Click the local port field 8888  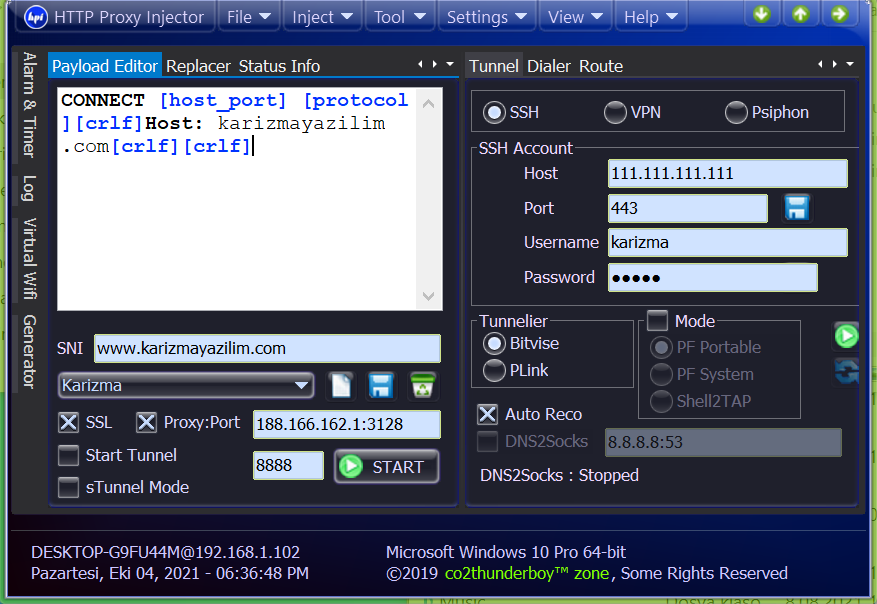tap(288, 465)
